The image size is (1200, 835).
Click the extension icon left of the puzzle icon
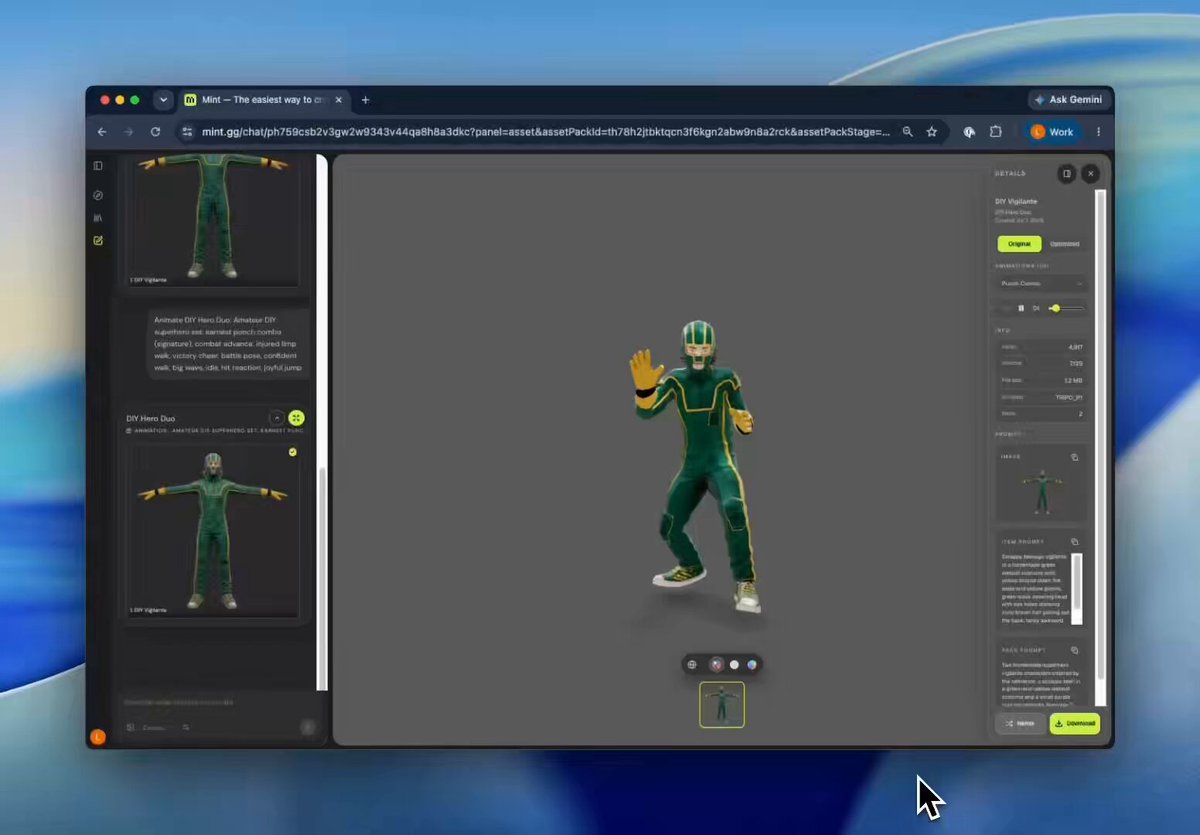point(969,132)
